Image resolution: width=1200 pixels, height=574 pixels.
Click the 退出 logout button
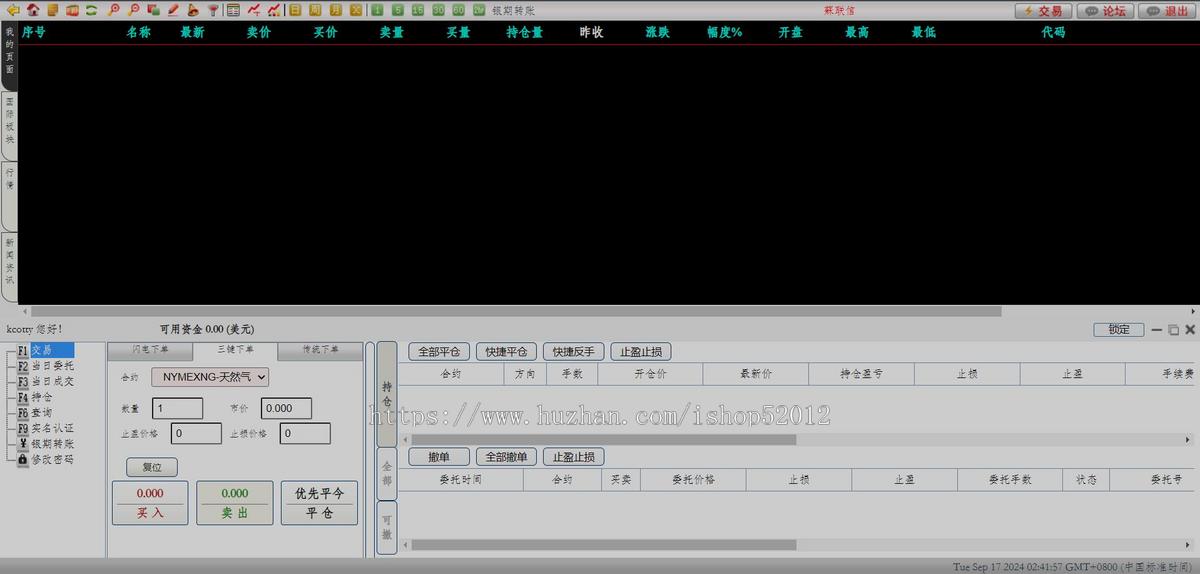(x=1167, y=10)
